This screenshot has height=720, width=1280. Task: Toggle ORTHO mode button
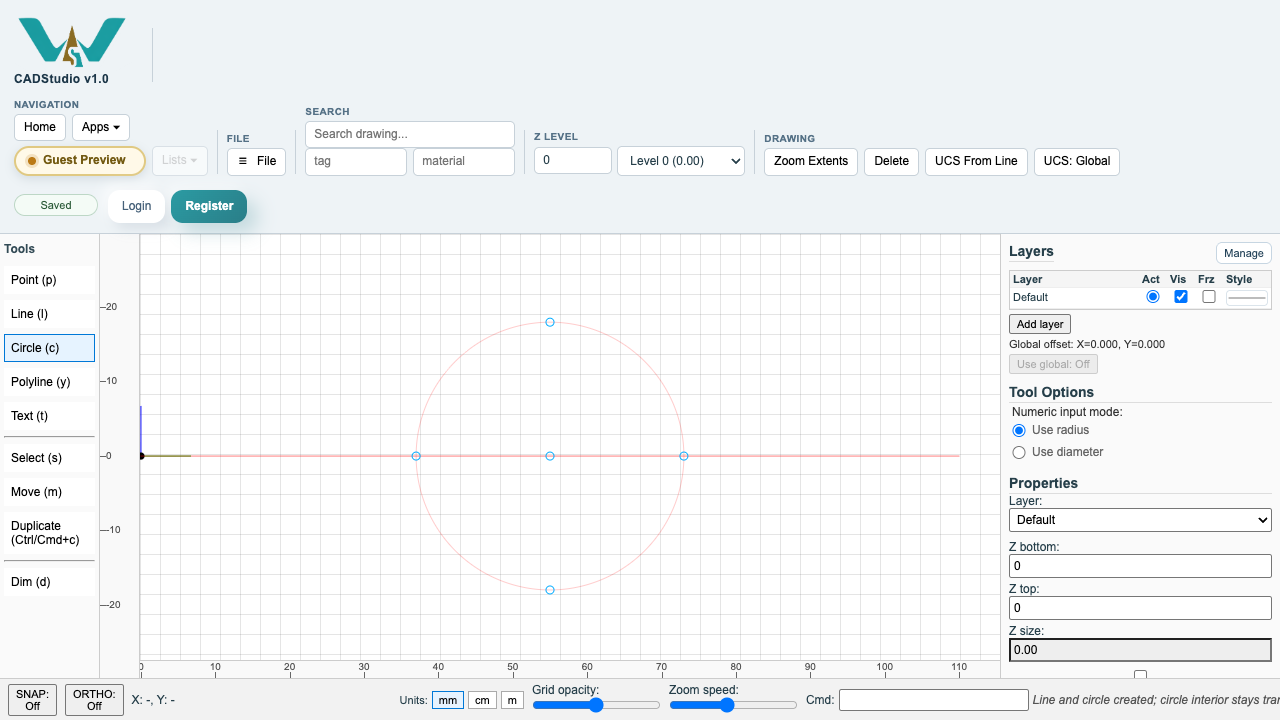click(x=94, y=700)
